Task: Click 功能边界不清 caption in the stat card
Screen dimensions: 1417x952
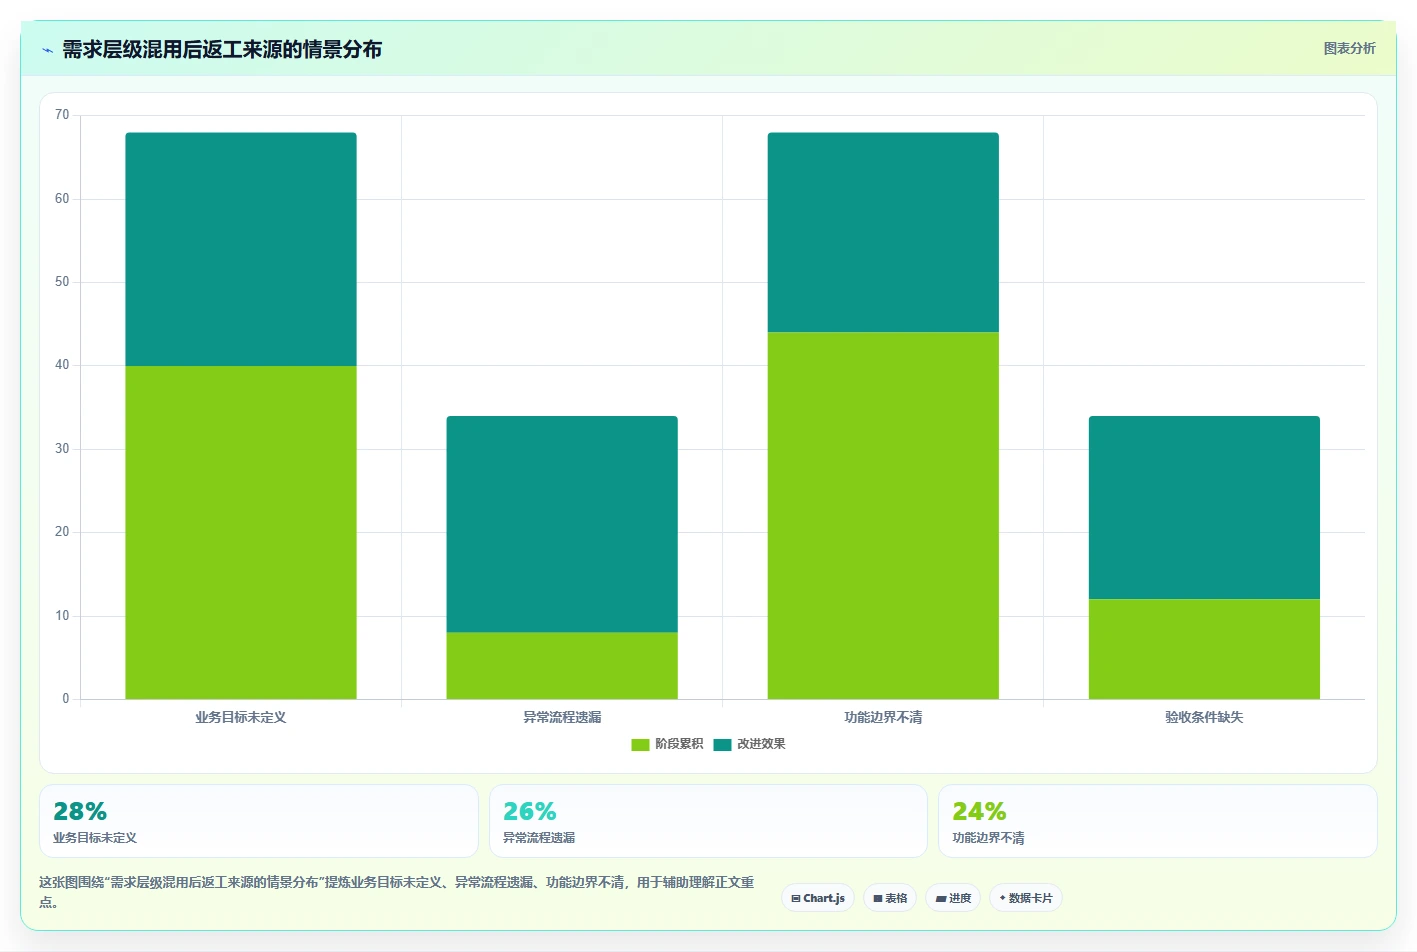Action: pos(988,838)
